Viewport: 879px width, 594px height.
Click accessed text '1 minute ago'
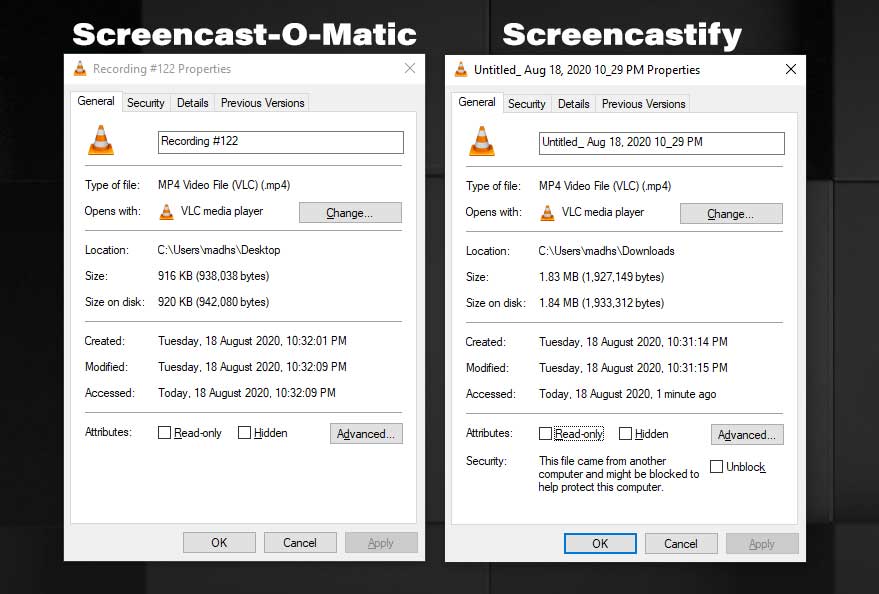click(x=687, y=394)
